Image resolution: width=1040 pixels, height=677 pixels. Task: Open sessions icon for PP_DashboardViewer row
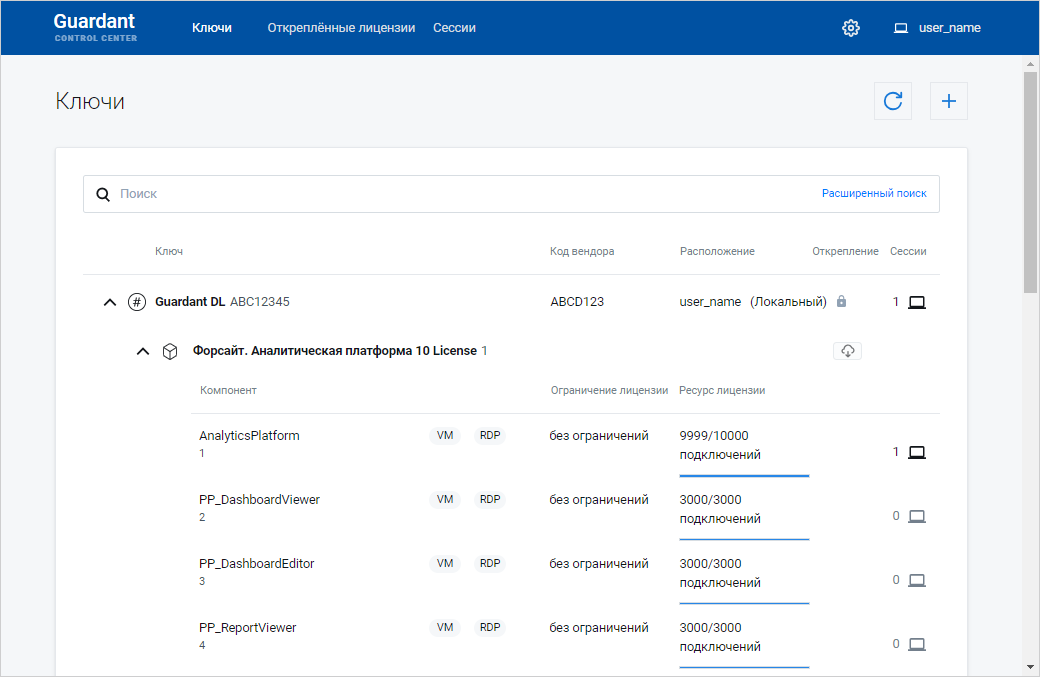[916, 516]
